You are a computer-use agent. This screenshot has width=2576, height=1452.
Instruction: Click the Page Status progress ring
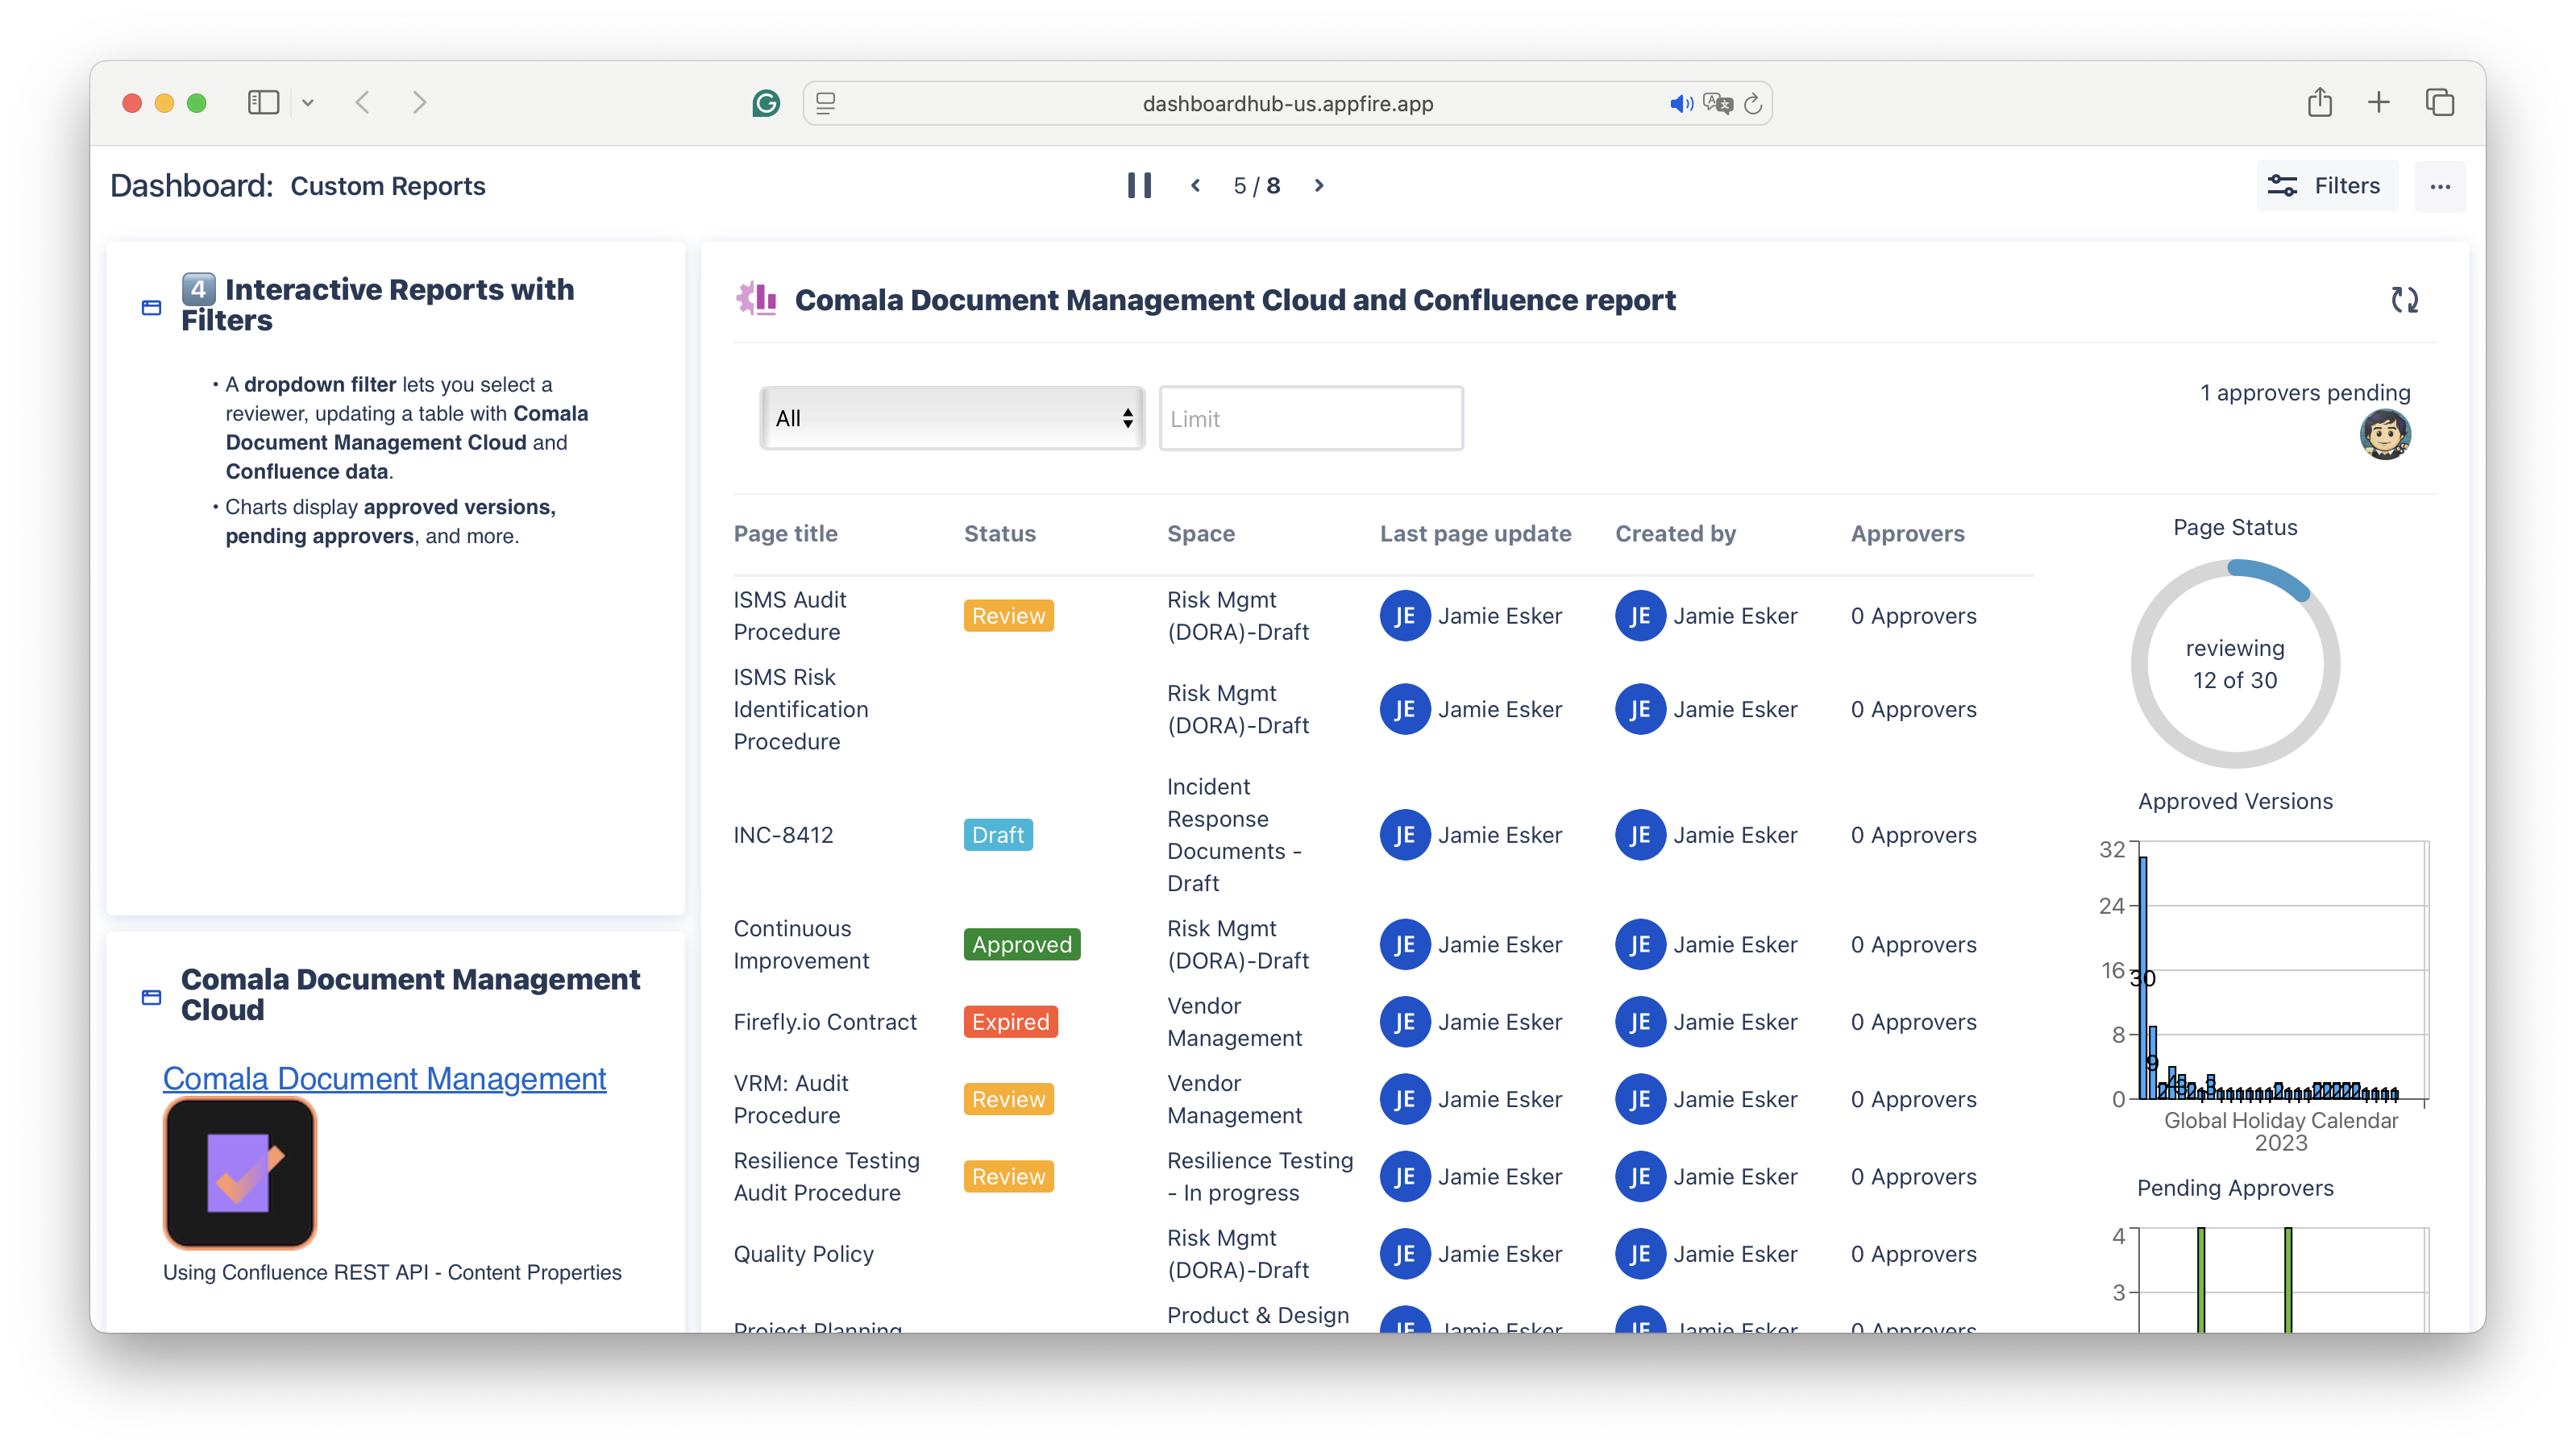2235,663
